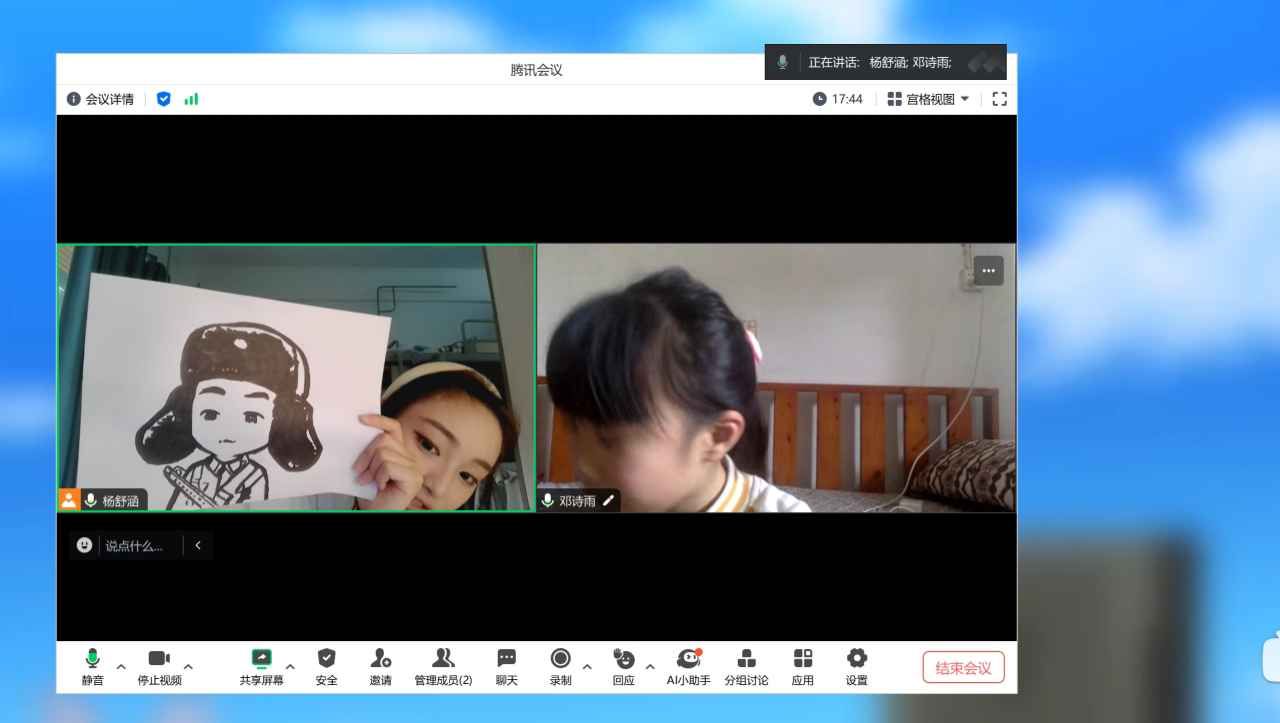
Task: Open 设置 settings gear
Action: click(857, 659)
